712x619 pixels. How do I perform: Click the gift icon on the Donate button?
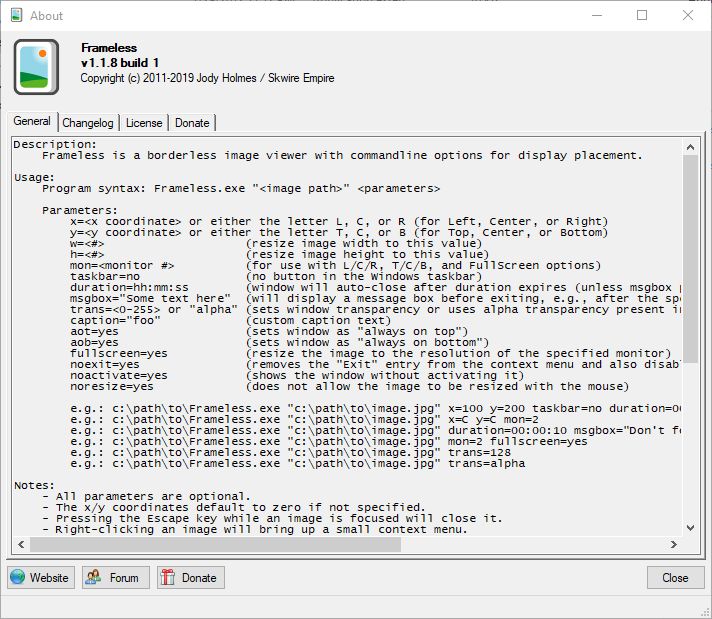(168, 577)
